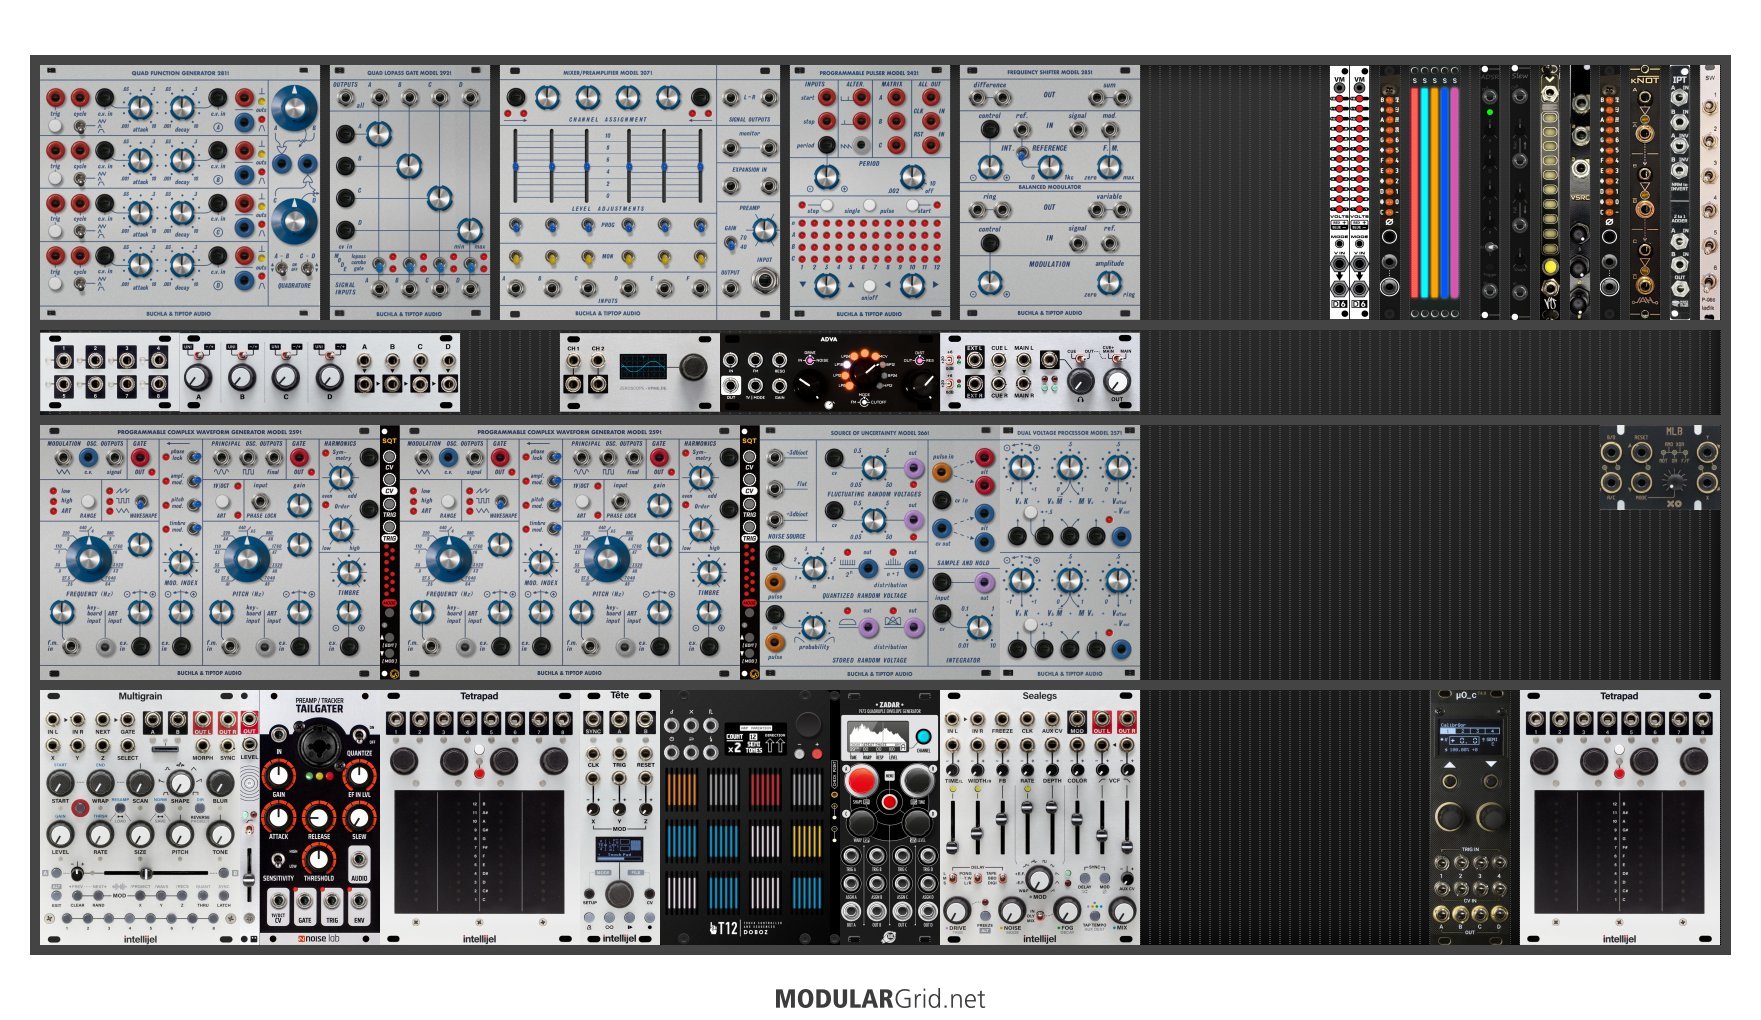Click the Tailgater AUDIO jack
This screenshot has width=1761, height=1020.
pyautogui.click(x=359, y=859)
